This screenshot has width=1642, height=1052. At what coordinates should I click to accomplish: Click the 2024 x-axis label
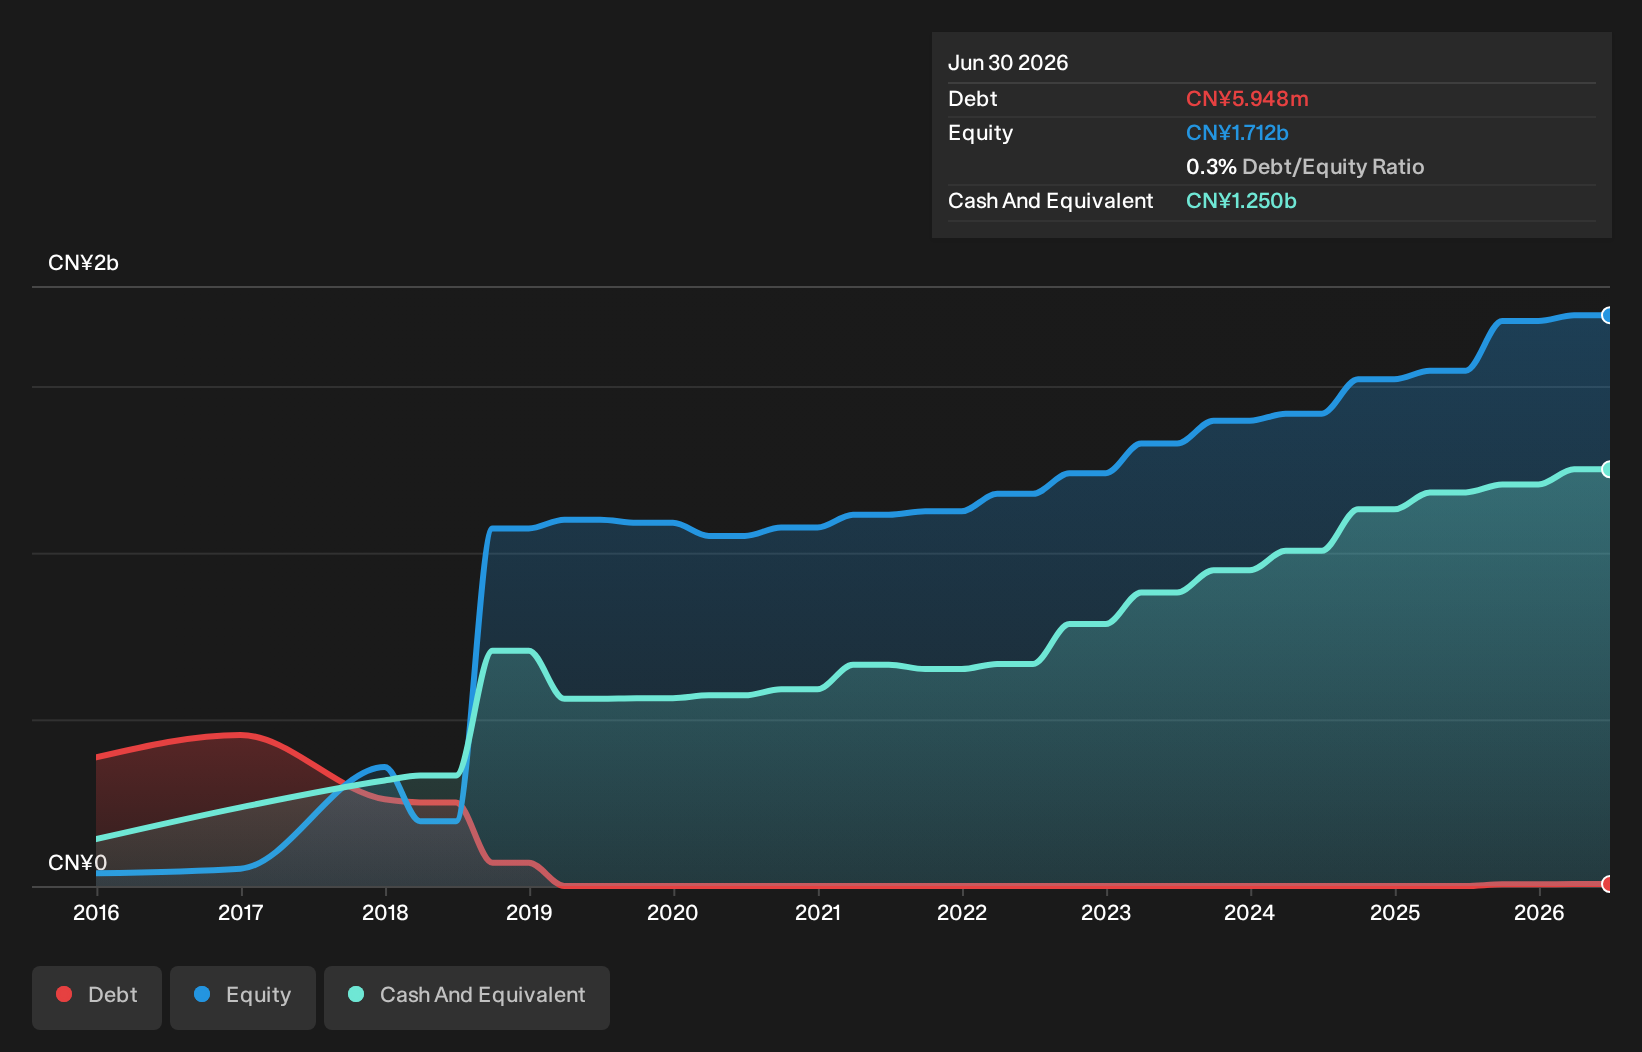1250,912
